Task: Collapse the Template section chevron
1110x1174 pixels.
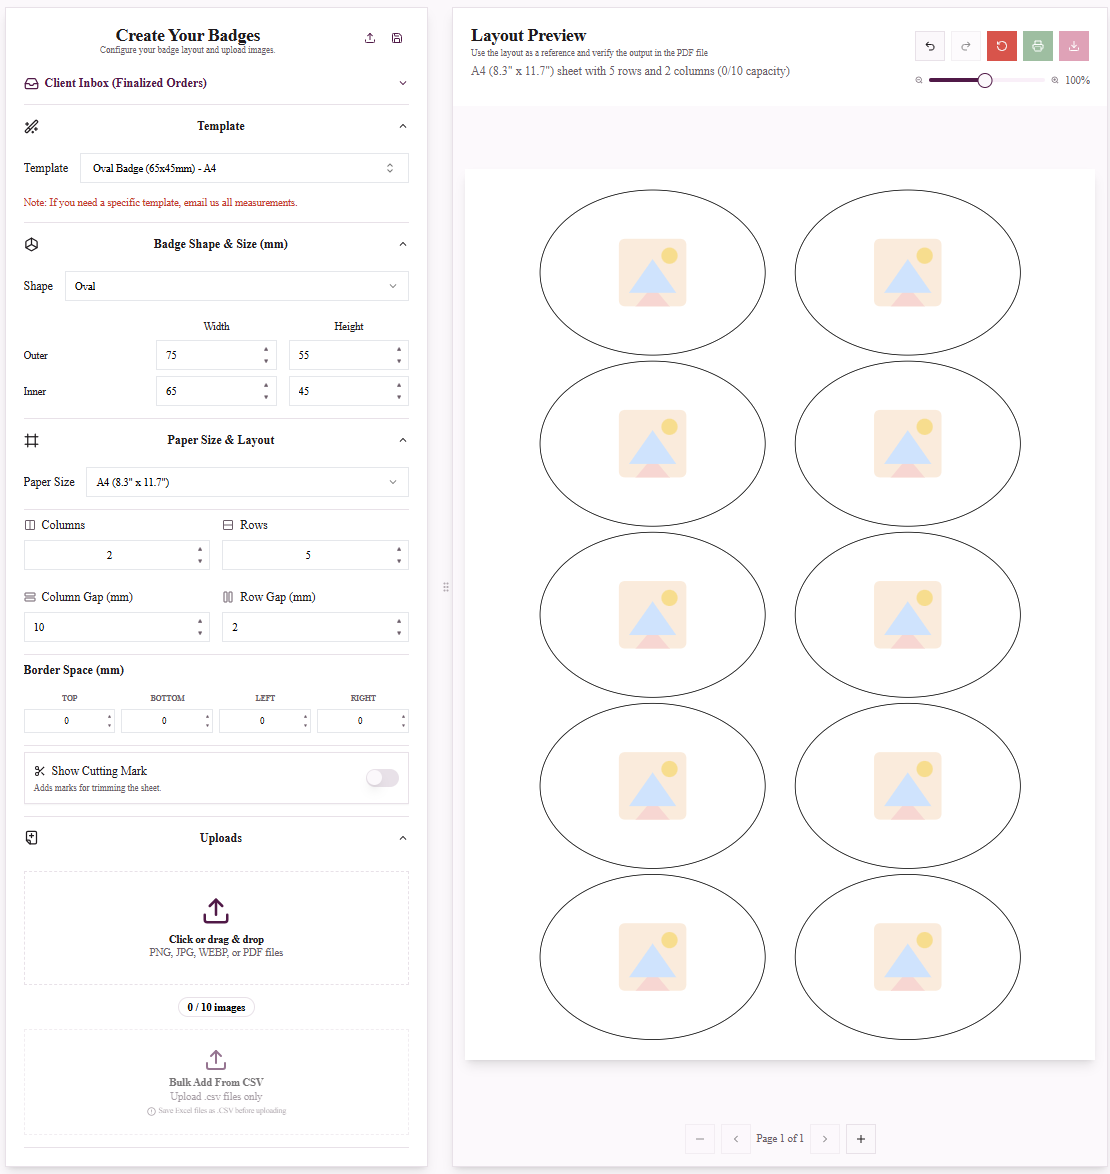Action: 403,126
